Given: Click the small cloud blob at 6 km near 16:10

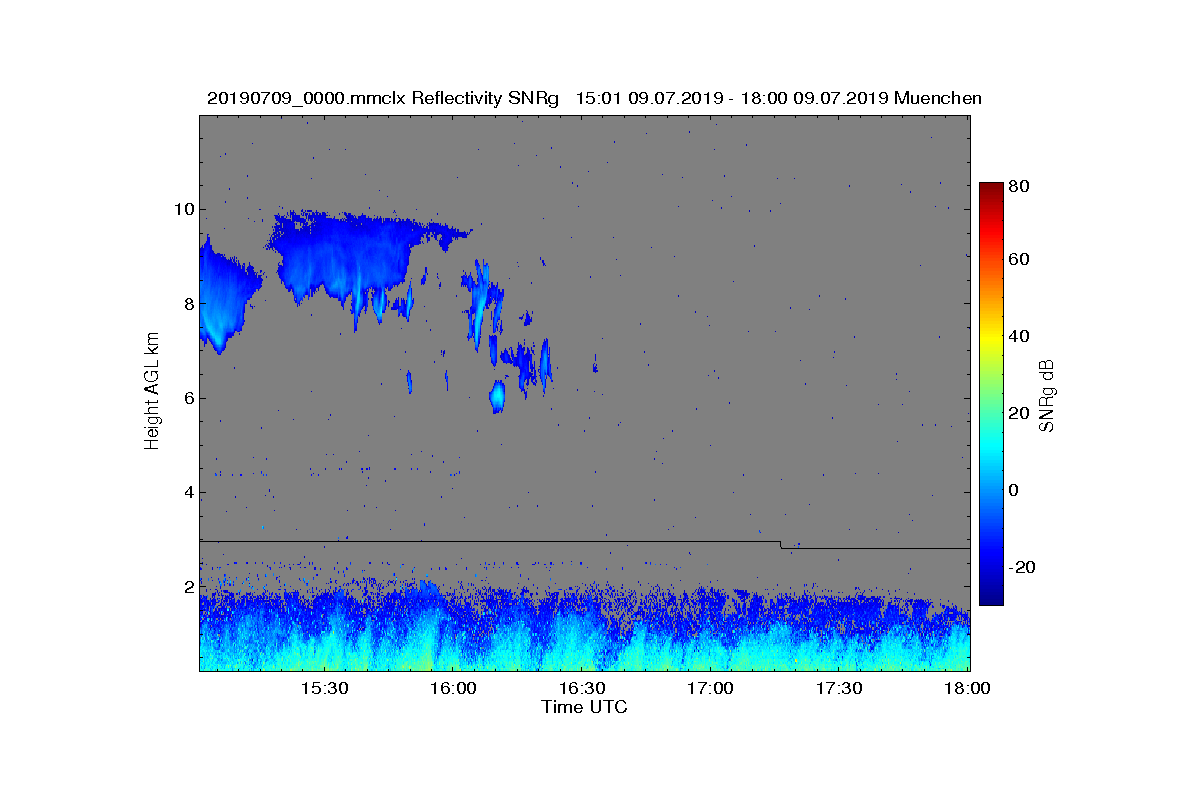Looking at the screenshot, I should tap(497, 396).
